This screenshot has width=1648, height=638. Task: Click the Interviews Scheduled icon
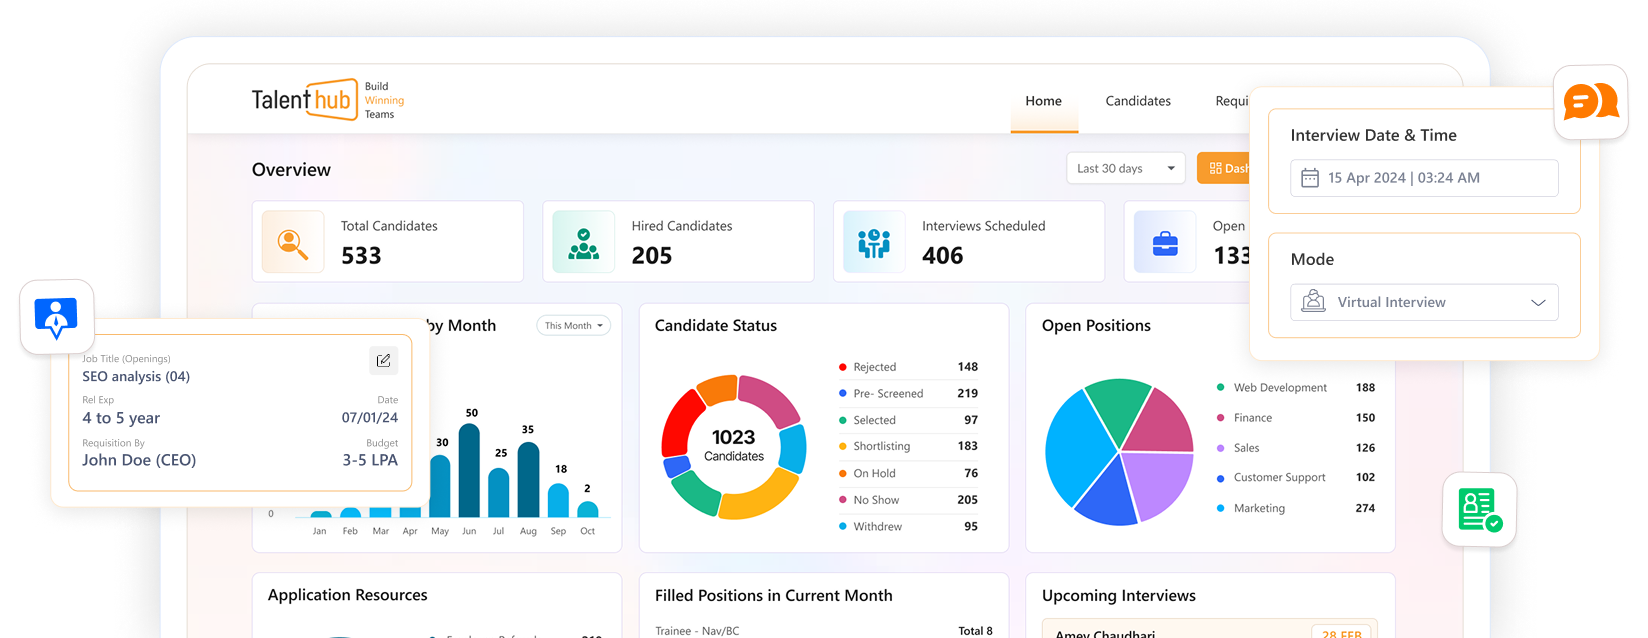[874, 242]
